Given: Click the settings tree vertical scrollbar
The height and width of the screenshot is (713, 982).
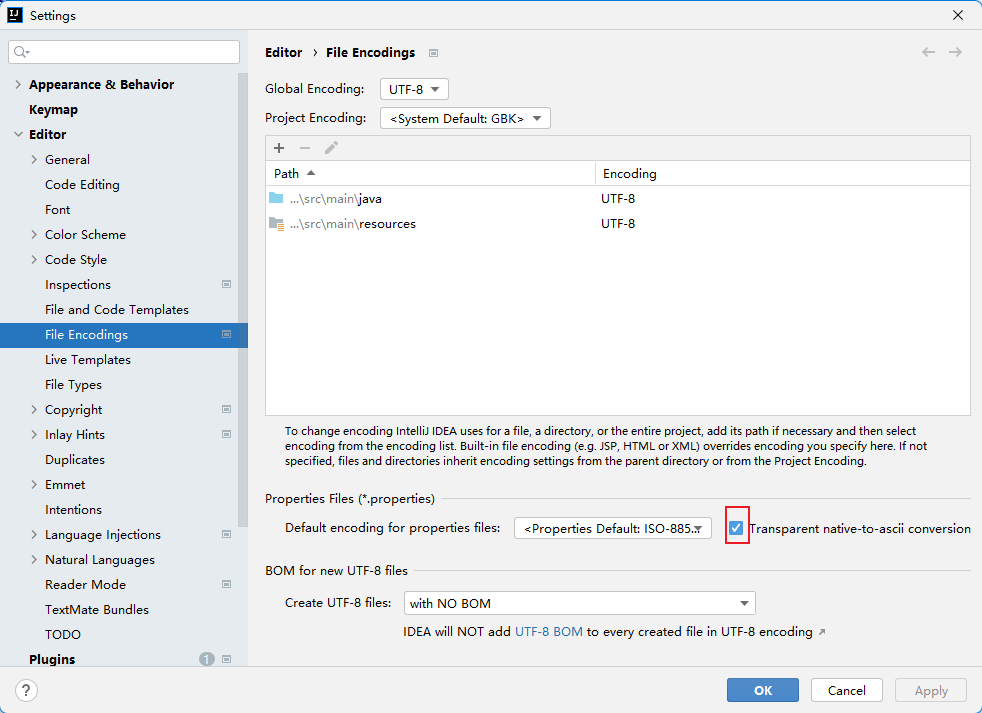Looking at the screenshot, I should click(x=243, y=301).
